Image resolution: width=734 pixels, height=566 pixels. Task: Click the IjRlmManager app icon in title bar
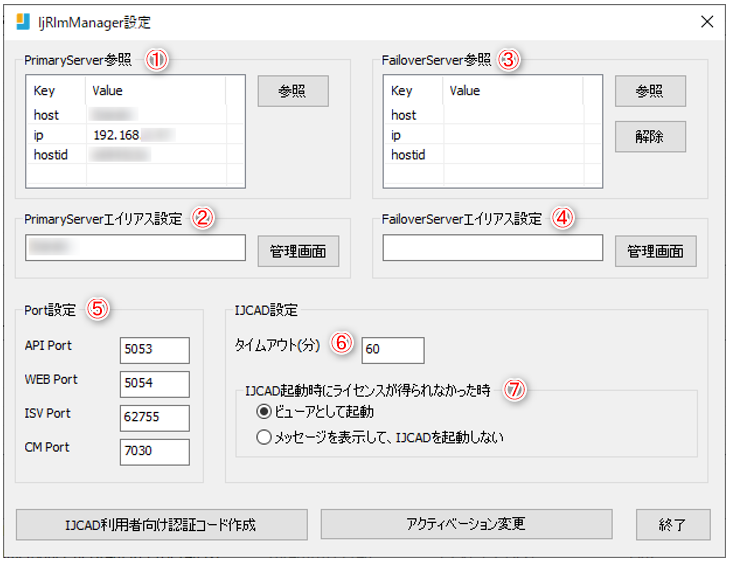pos(22,22)
